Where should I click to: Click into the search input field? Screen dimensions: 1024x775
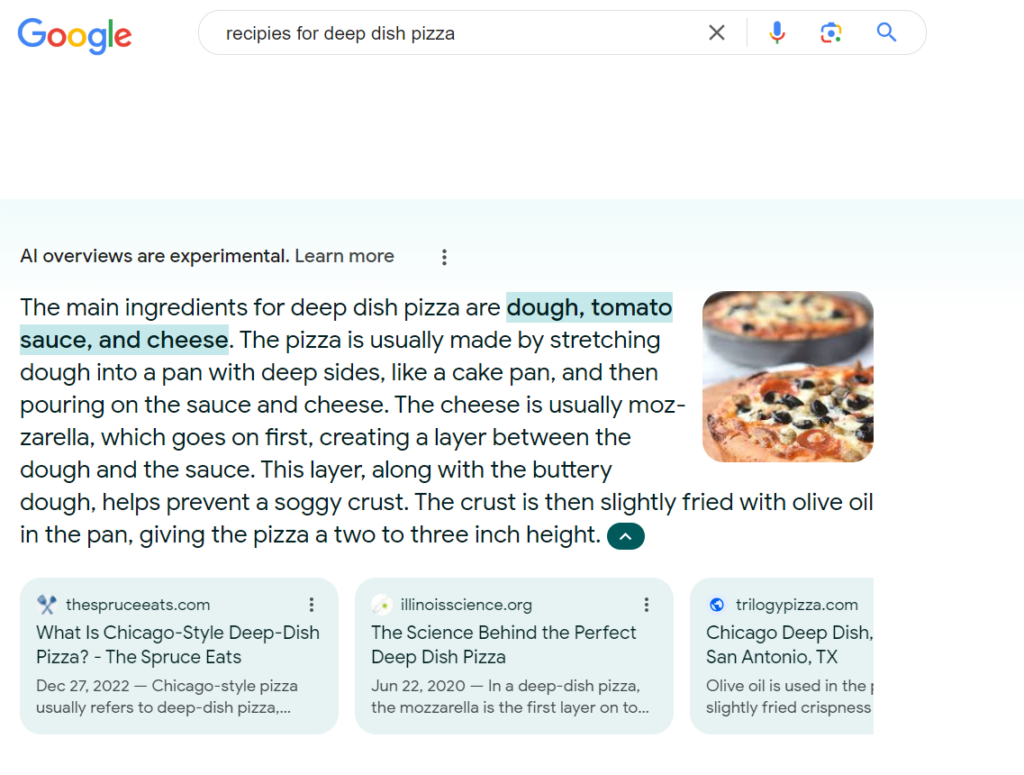(x=450, y=33)
